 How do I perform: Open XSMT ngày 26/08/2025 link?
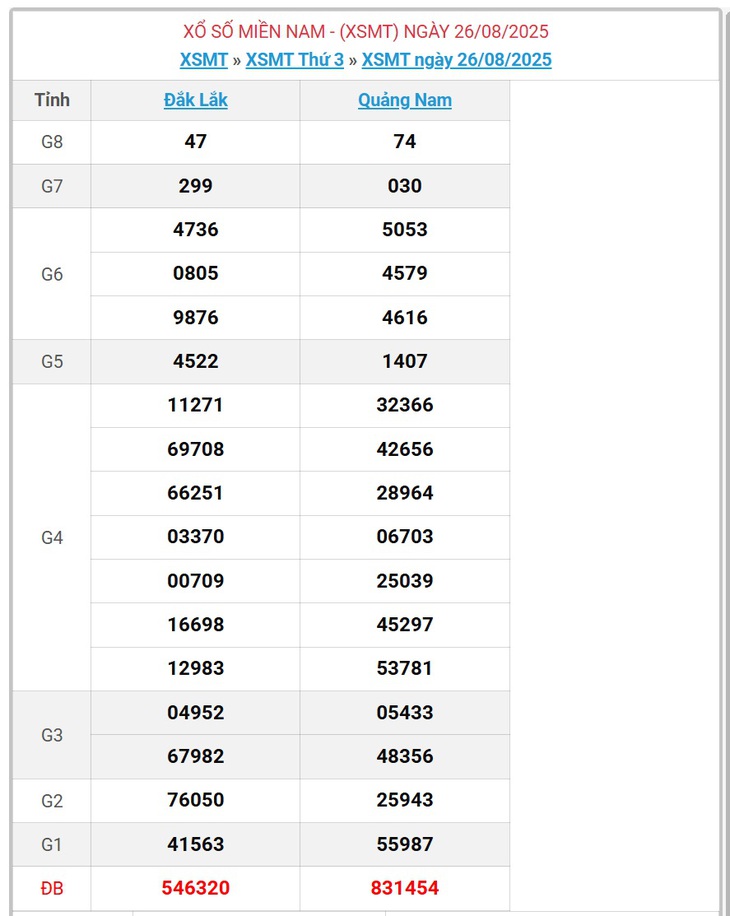tap(456, 60)
